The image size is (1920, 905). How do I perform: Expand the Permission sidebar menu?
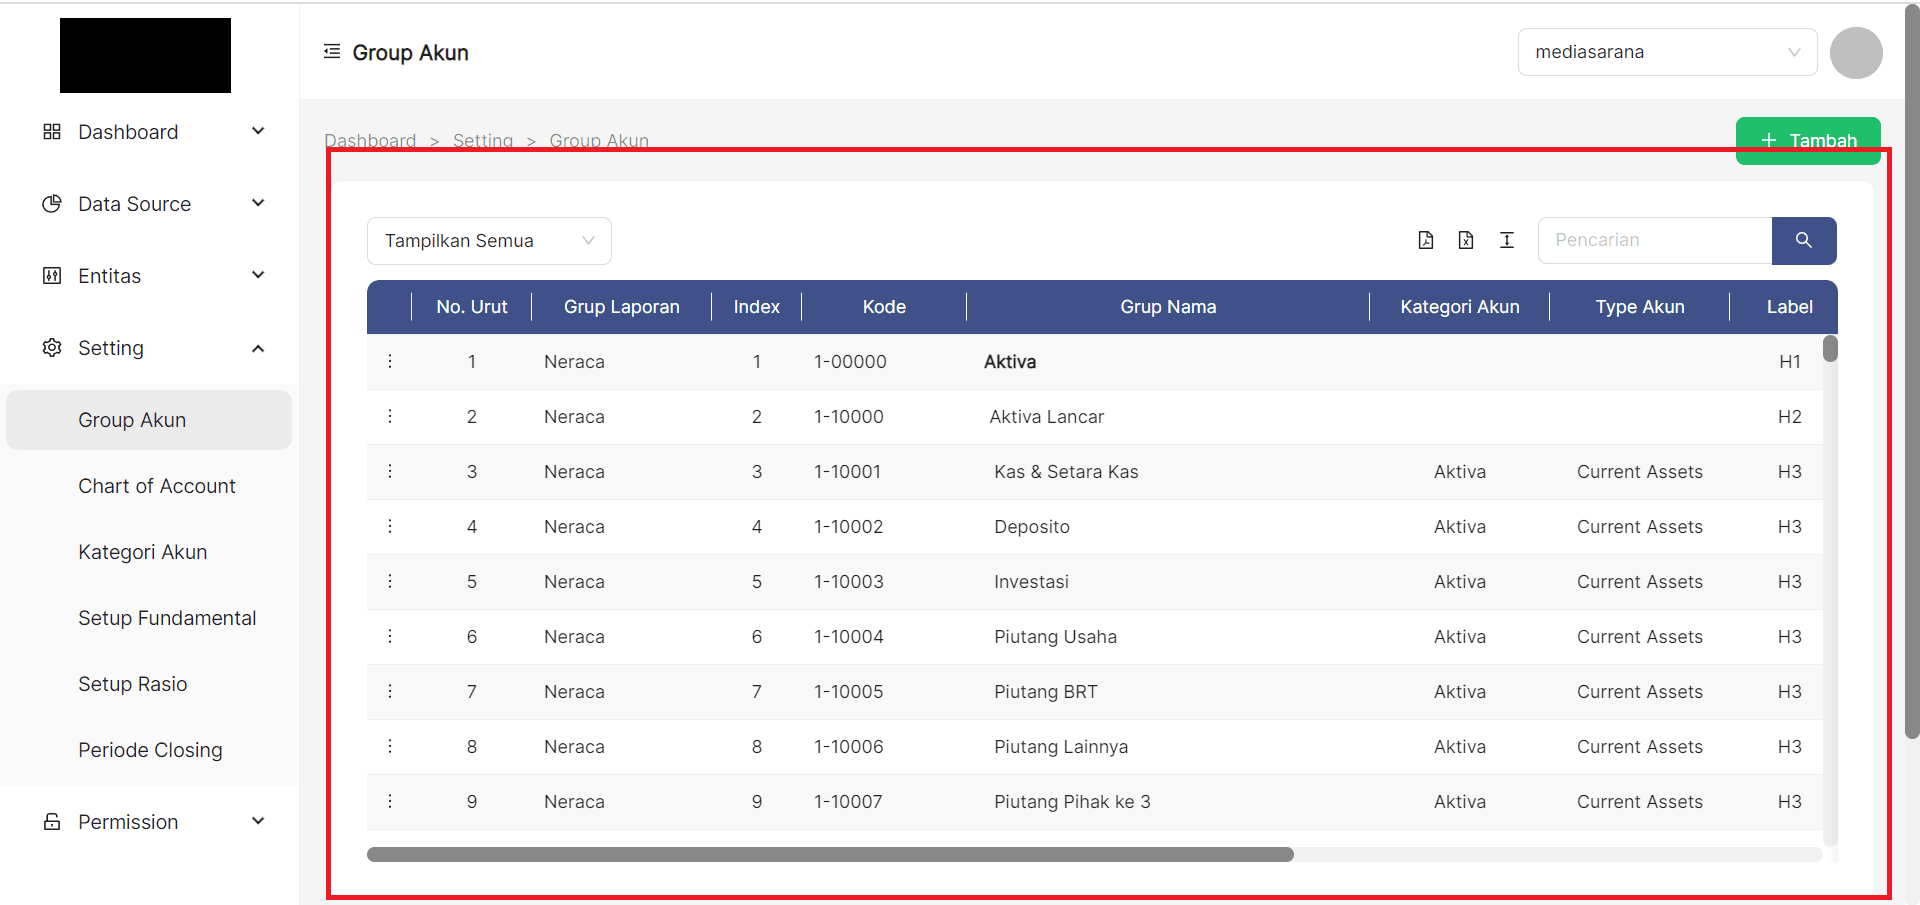(150, 822)
